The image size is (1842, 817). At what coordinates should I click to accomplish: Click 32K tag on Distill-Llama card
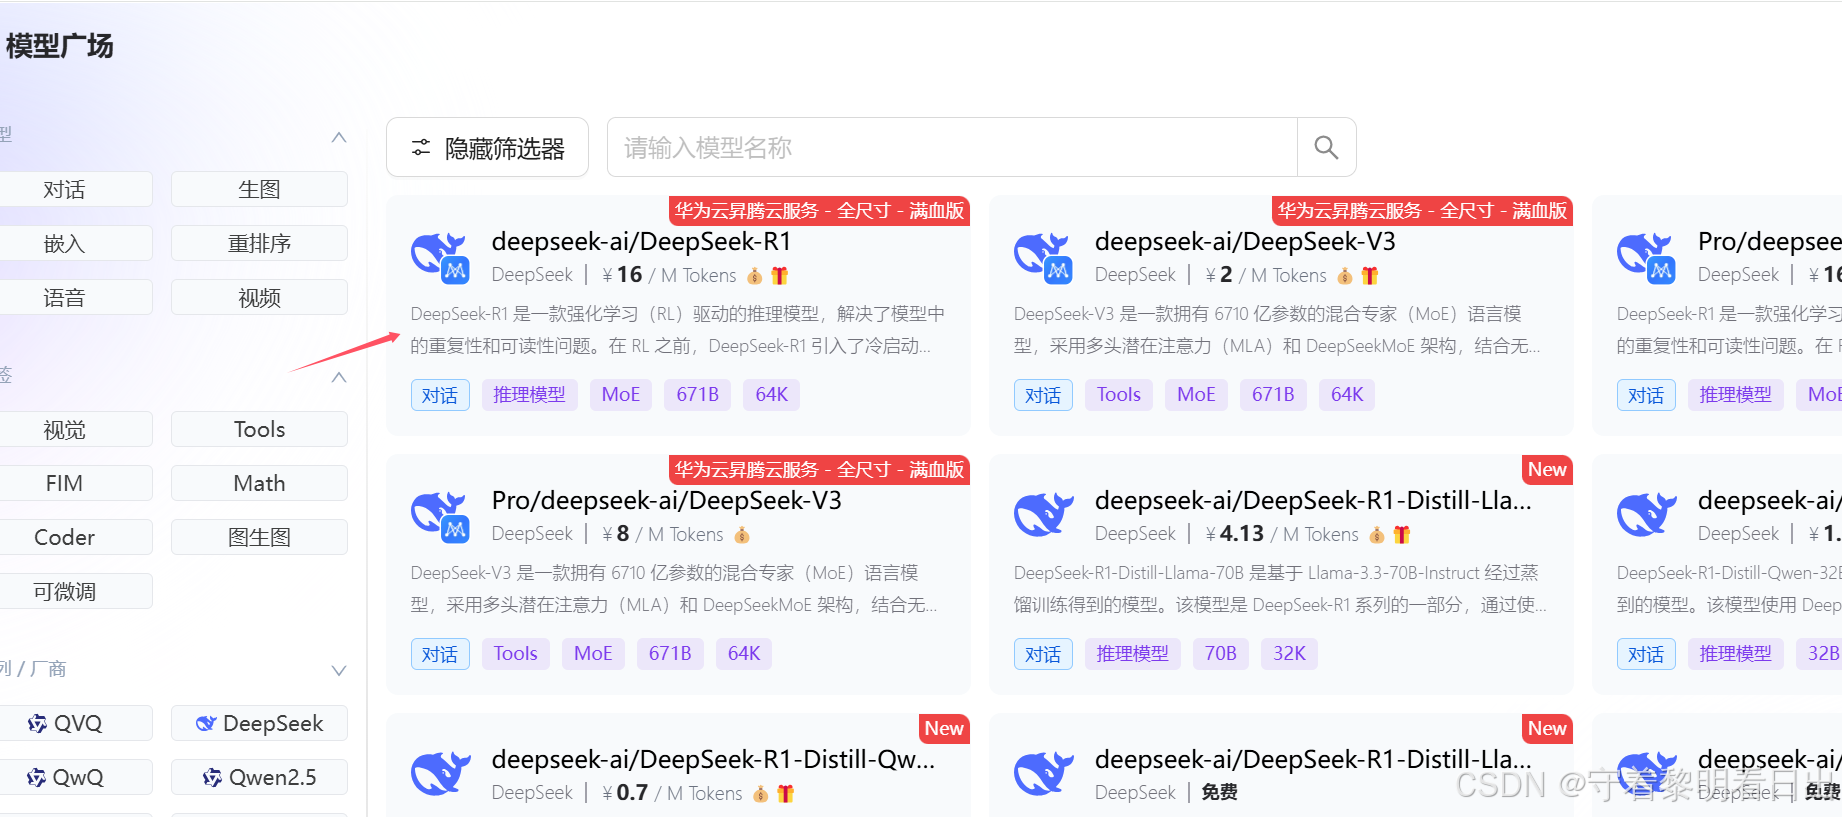[1289, 654]
